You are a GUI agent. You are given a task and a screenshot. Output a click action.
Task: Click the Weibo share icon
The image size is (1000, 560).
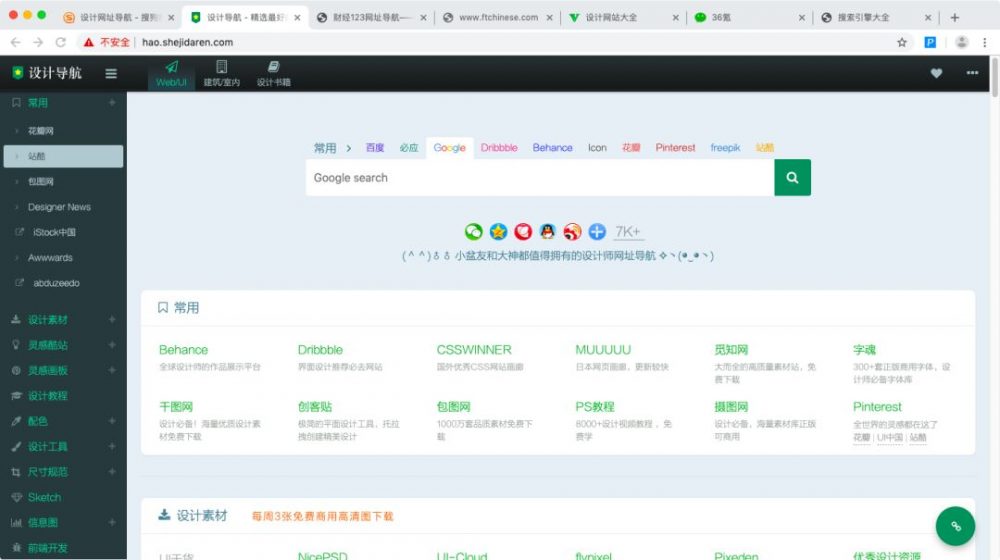coord(572,232)
